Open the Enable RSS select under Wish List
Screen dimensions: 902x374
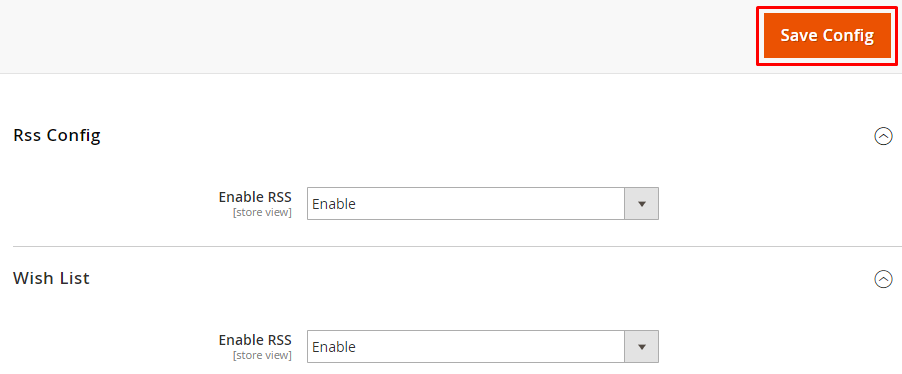483,346
